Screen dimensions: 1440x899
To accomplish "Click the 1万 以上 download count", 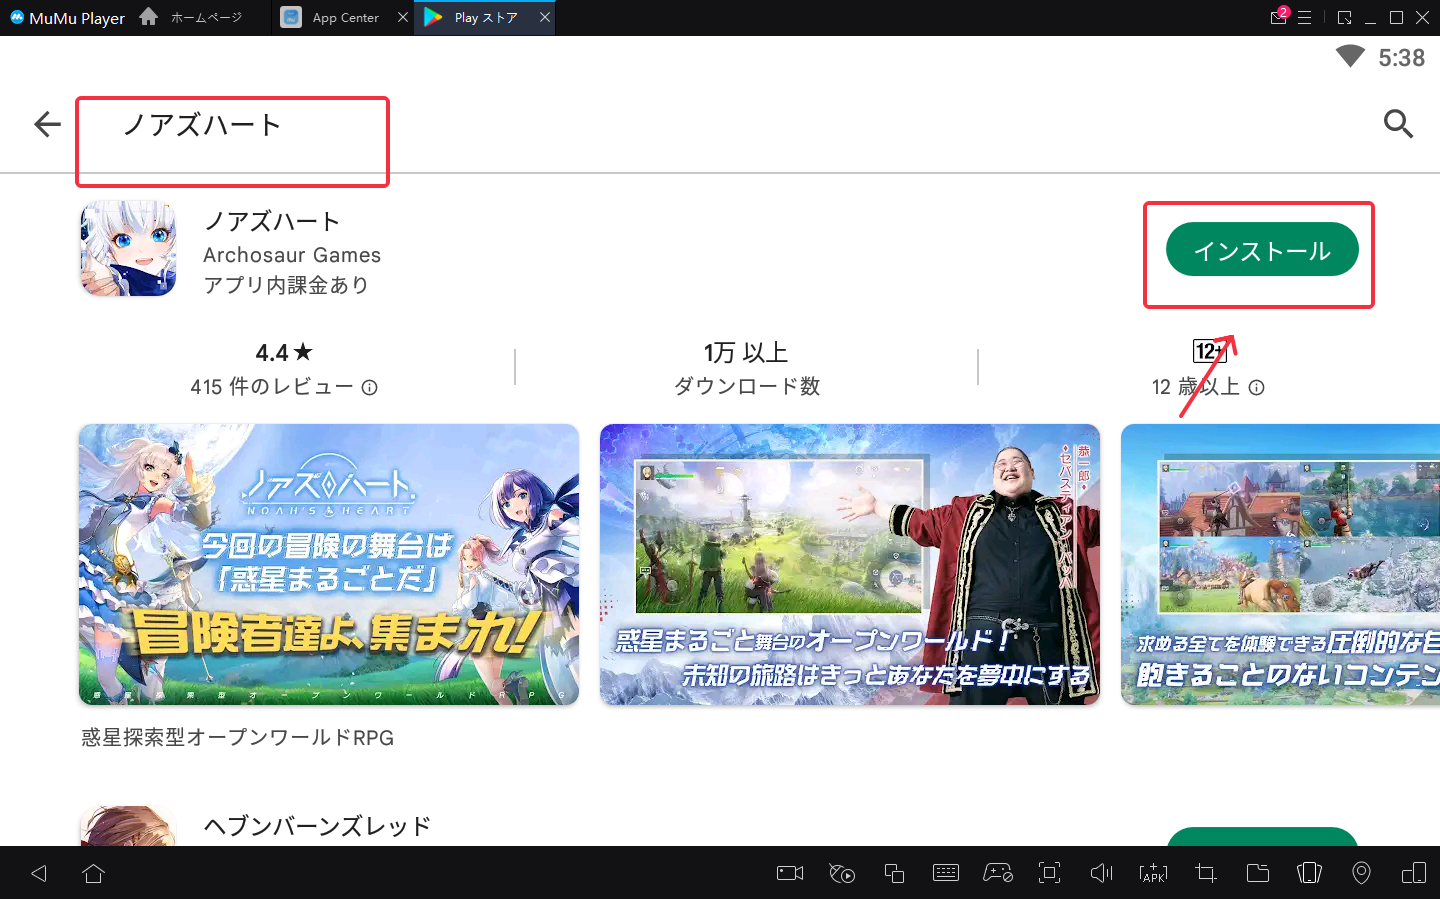I will pos(746,352).
